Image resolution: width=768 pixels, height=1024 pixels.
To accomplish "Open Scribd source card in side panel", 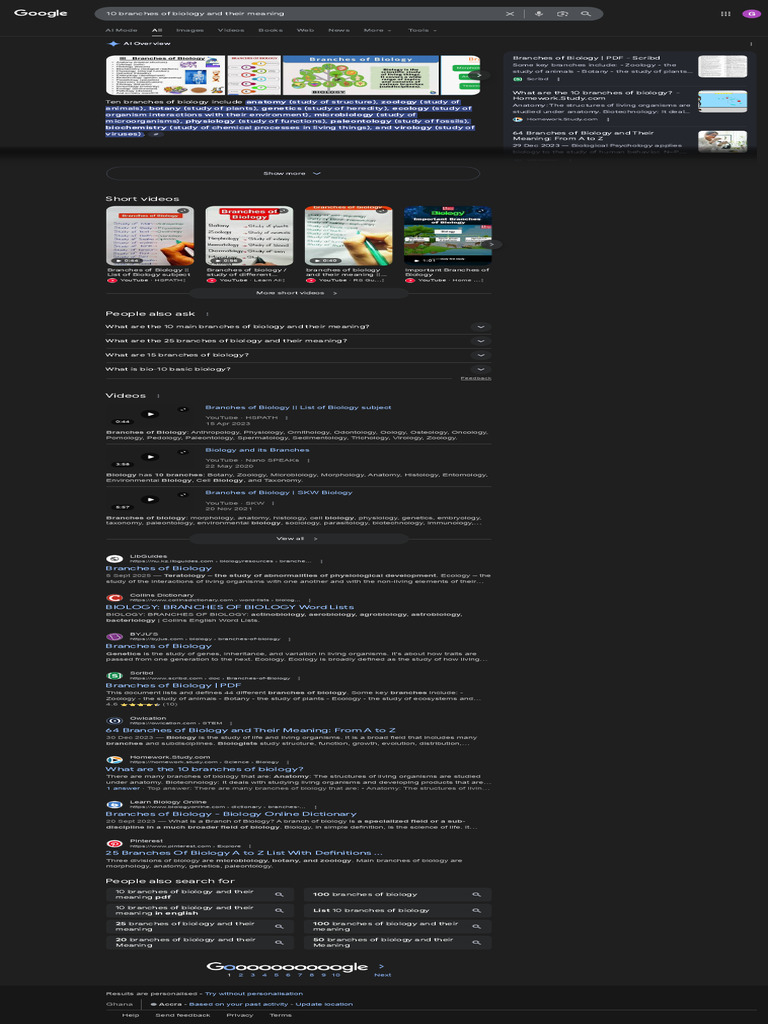I will coord(630,68).
